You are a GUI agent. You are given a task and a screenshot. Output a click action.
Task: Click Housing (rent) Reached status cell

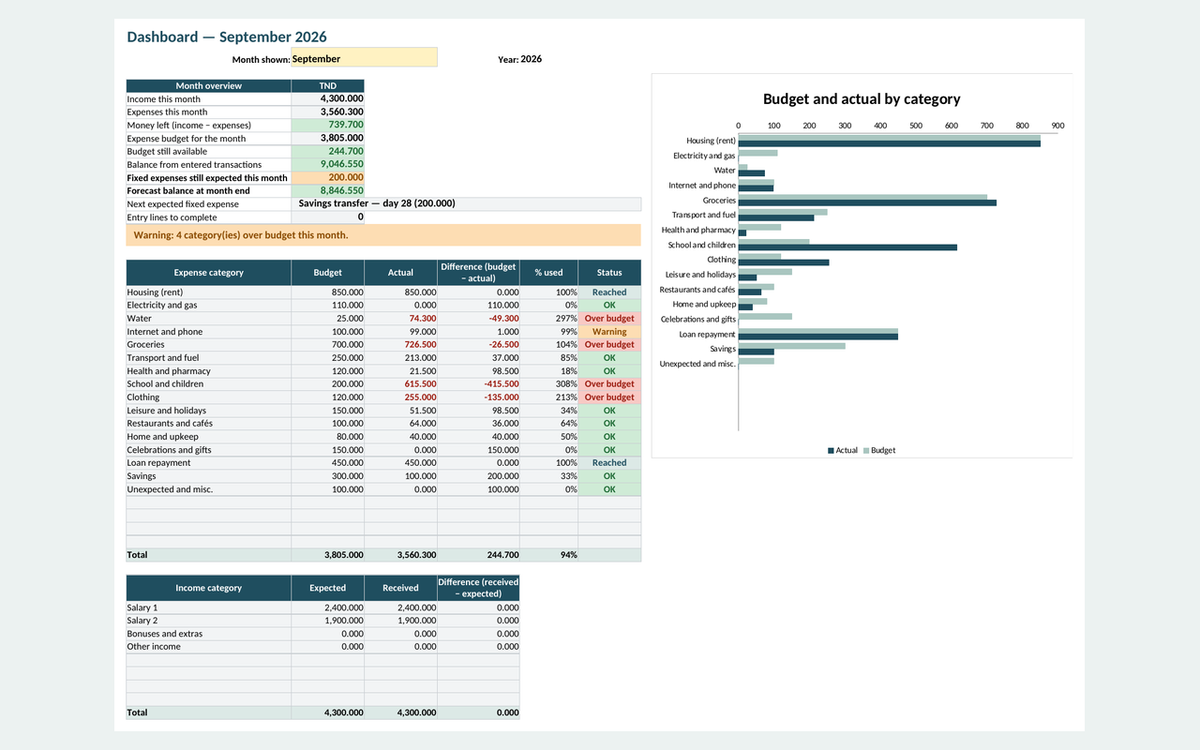[609, 292]
